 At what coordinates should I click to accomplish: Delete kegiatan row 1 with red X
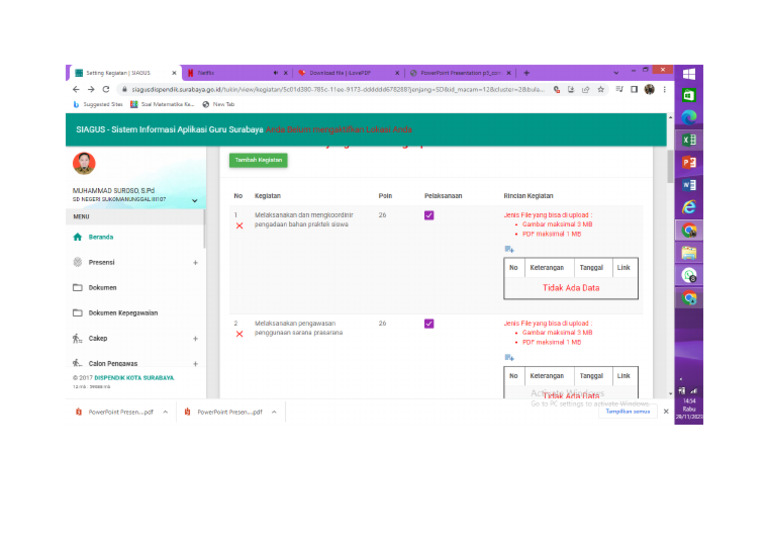pos(239,226)
